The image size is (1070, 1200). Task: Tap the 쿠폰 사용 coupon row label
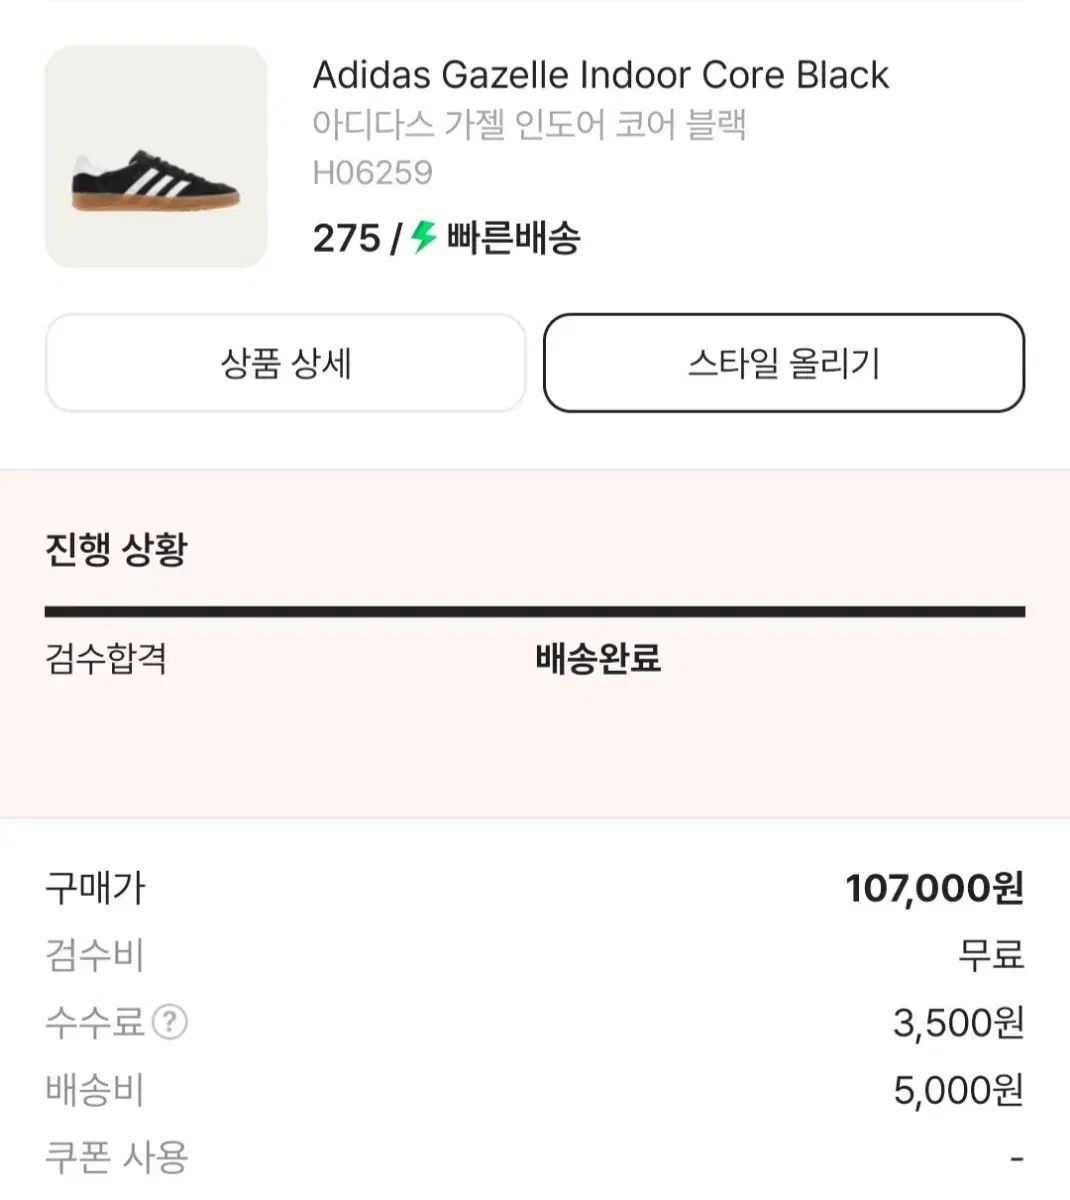(117, 1157)
